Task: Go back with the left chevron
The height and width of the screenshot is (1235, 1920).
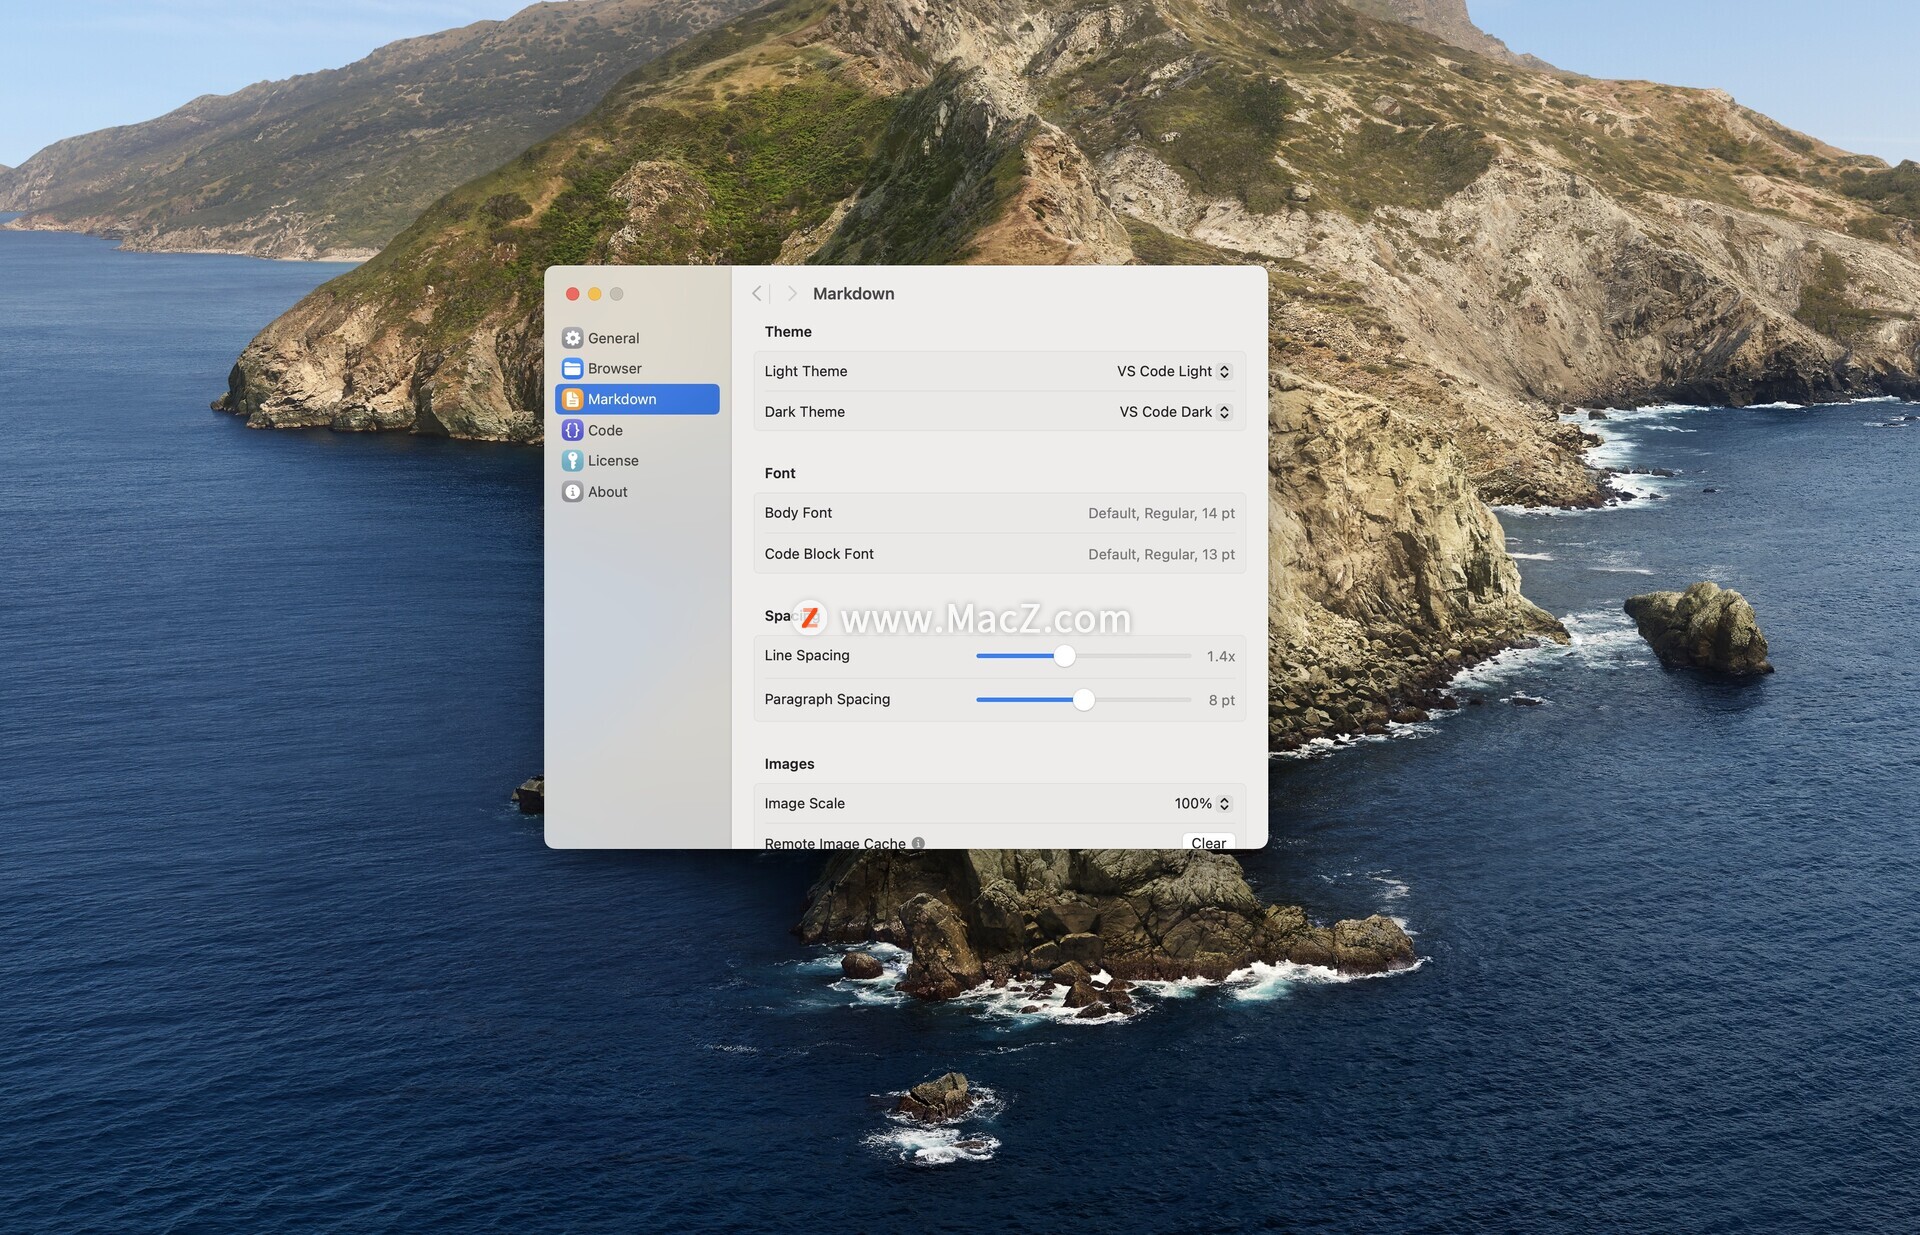Action: point(757,293)
